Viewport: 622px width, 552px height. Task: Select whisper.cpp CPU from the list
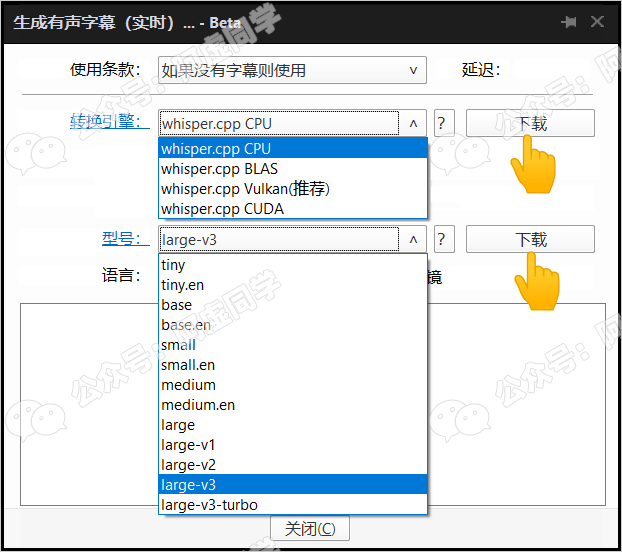tap(293, 148)
